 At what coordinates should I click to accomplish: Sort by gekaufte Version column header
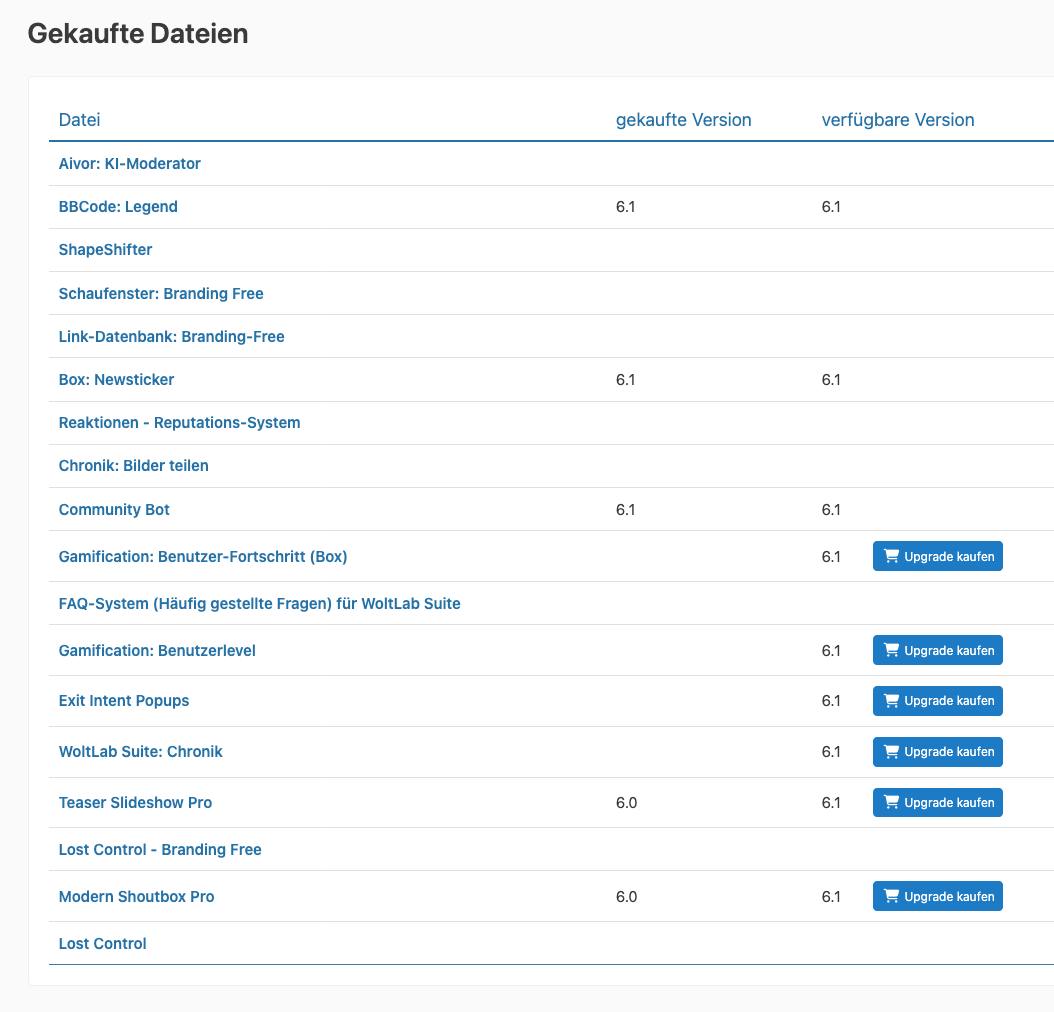pos(683,120)
